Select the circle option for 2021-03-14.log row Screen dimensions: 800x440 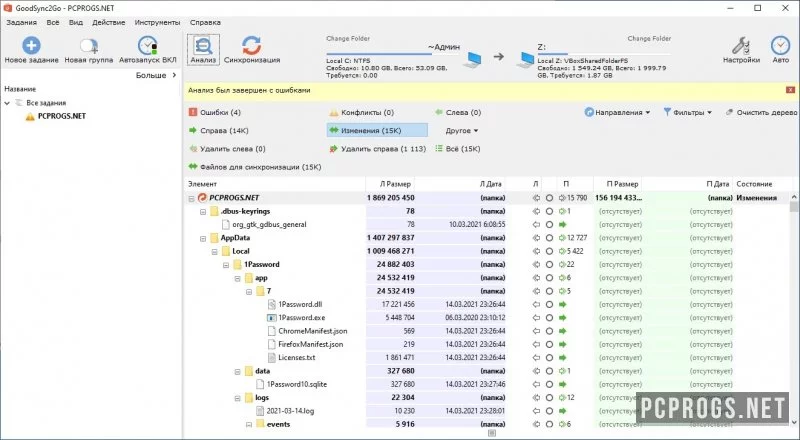click(x=549, y=411)
